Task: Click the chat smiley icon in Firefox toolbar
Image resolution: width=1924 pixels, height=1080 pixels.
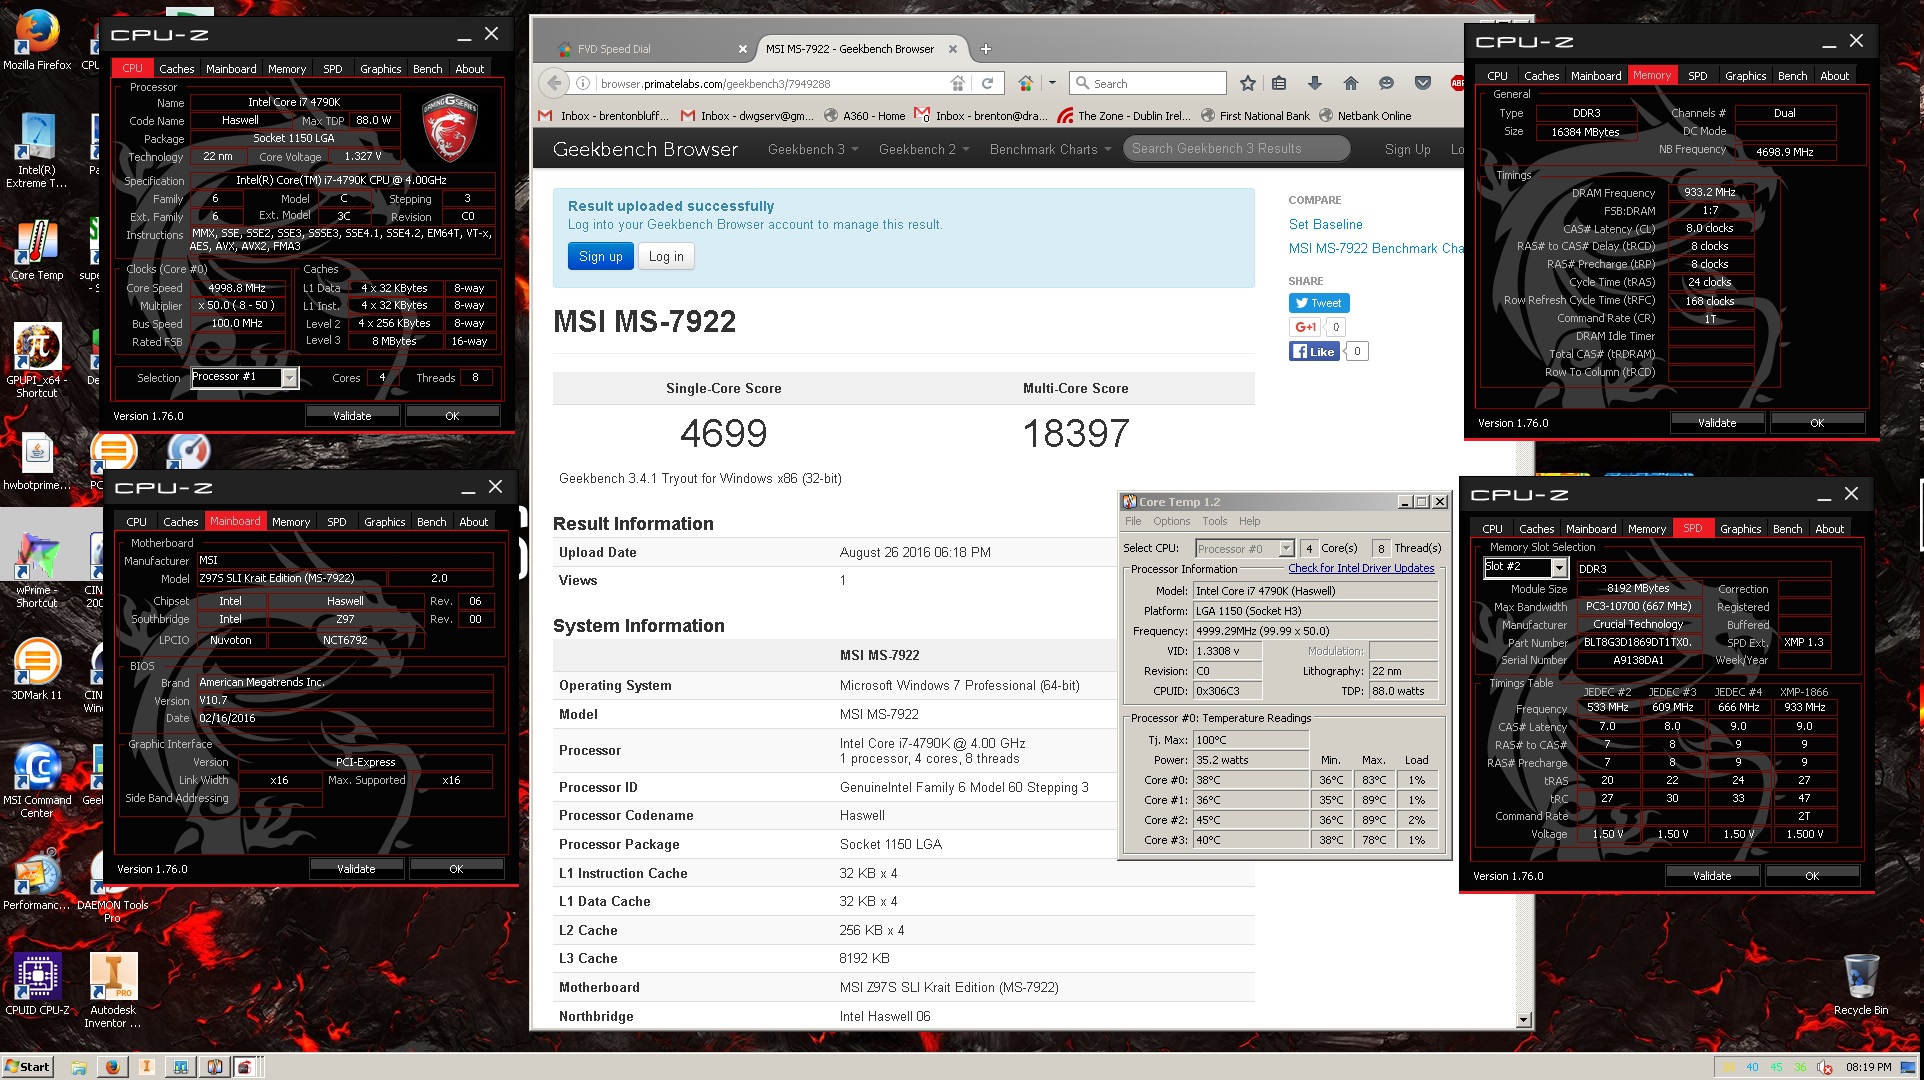Action: point(1386,83)
